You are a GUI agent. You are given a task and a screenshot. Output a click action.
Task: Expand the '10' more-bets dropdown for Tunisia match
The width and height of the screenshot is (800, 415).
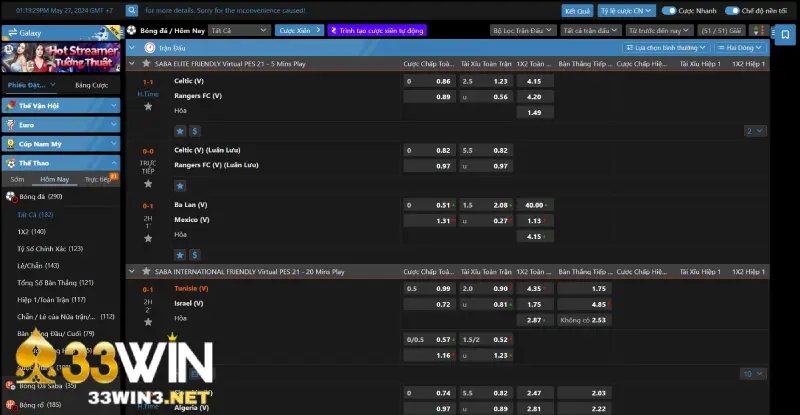pyautogui.click(x=753, y=374)
